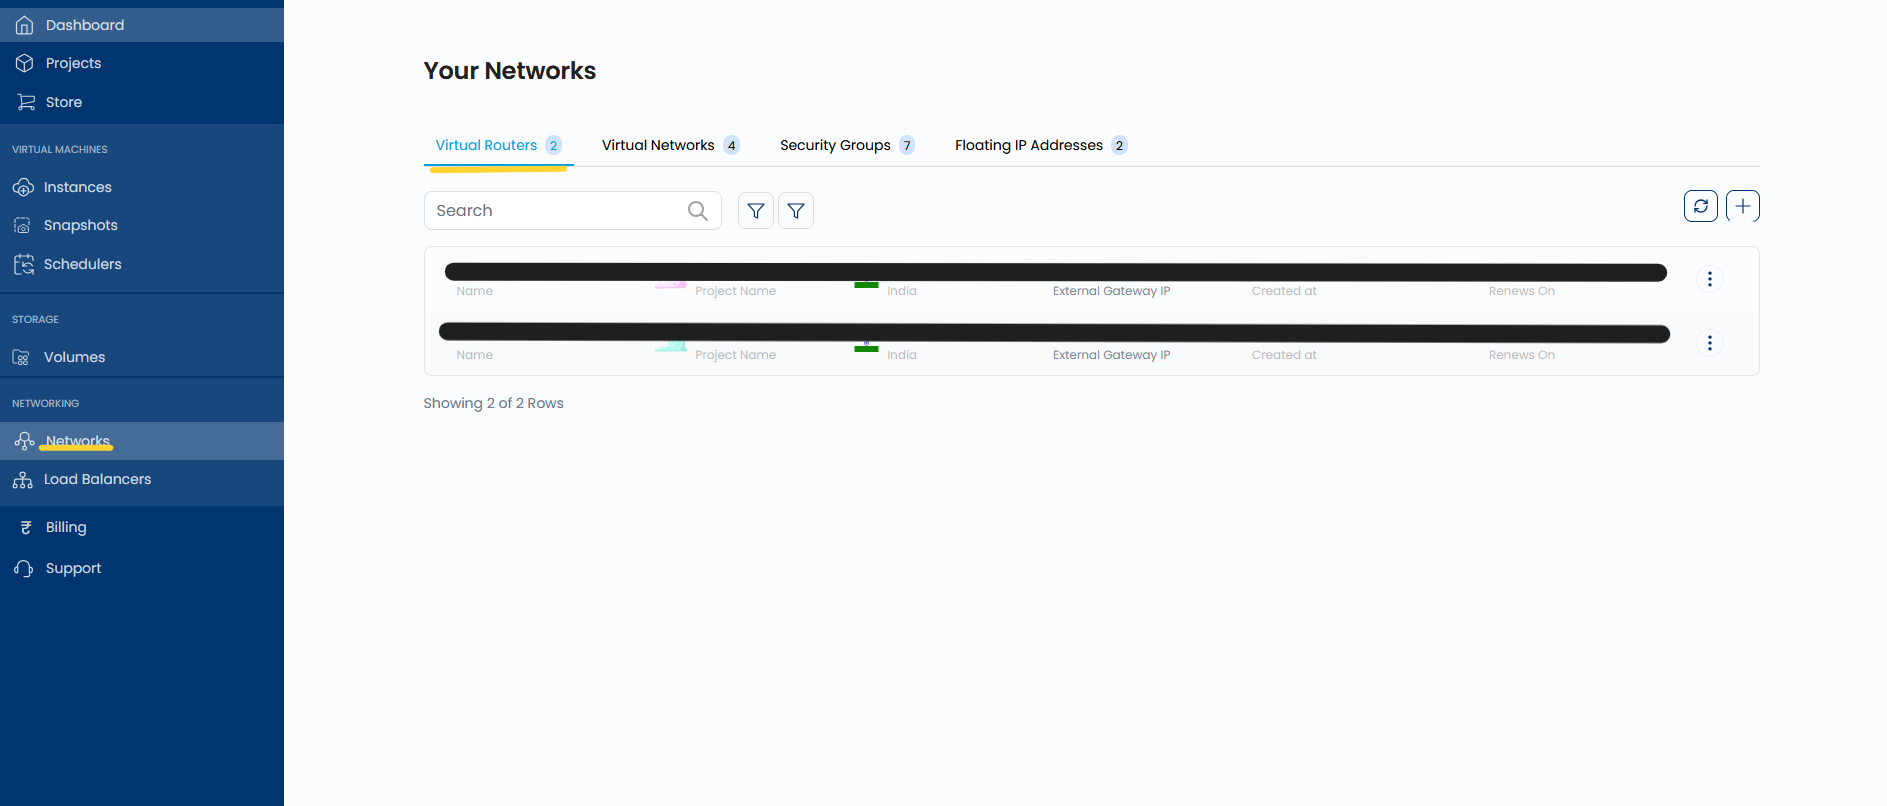Click the Floating IP Addresses count badge

[x=1120, y=145]
